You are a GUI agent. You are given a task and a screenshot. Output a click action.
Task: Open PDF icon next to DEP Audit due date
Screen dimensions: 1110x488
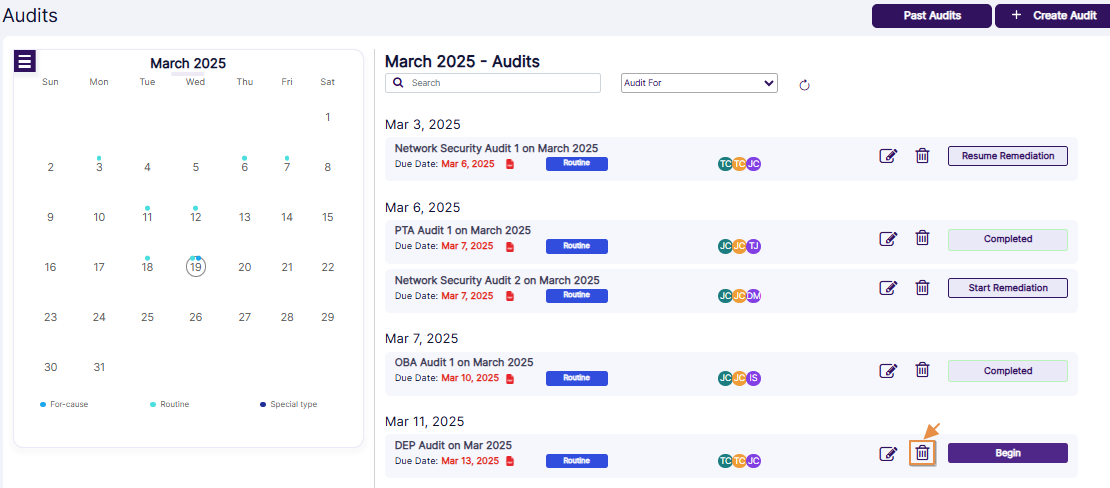point(510,461)
